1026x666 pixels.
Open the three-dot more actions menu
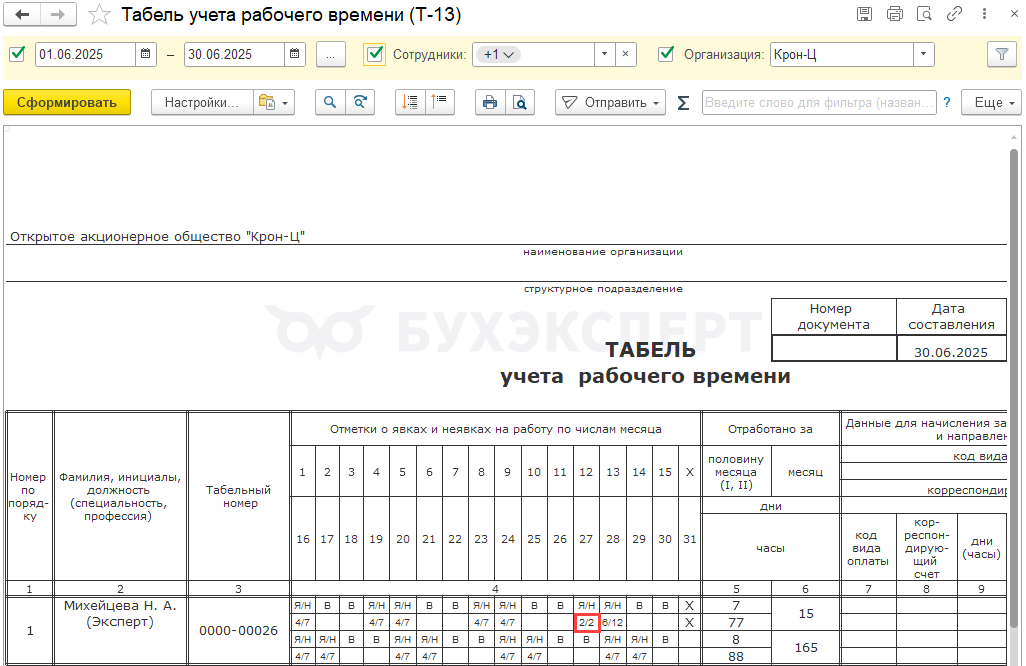(x=984, y=14)
